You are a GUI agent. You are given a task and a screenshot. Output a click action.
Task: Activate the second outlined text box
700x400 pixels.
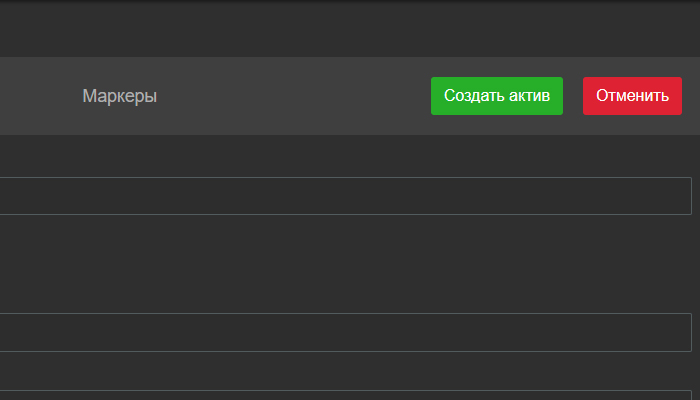pos(346,332)
